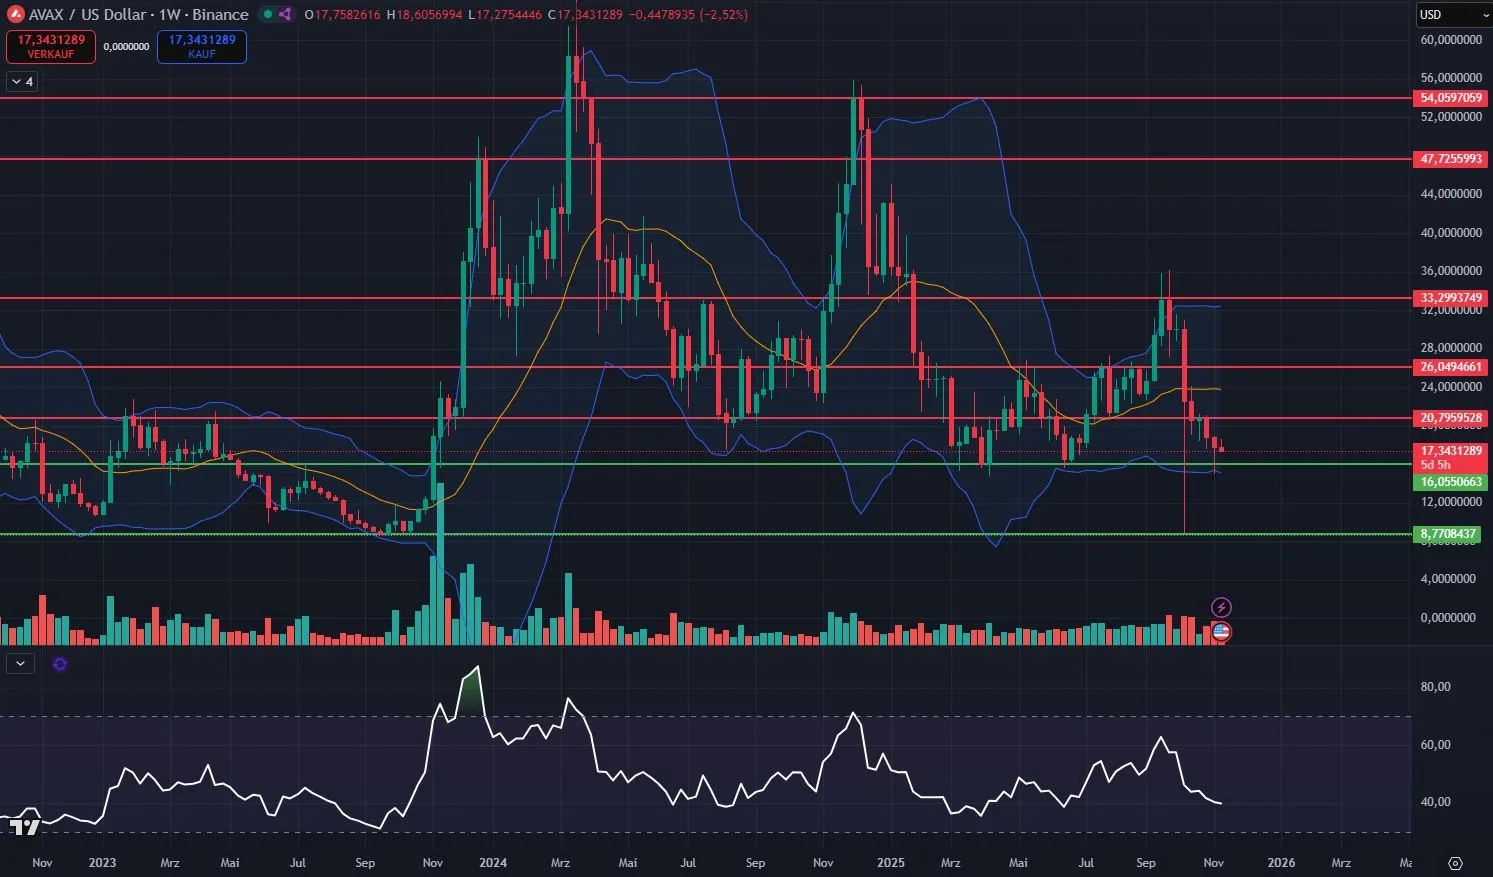
Task: Click the lightning bolt instant-trading icon on chart
Action: coord(1221,607)
